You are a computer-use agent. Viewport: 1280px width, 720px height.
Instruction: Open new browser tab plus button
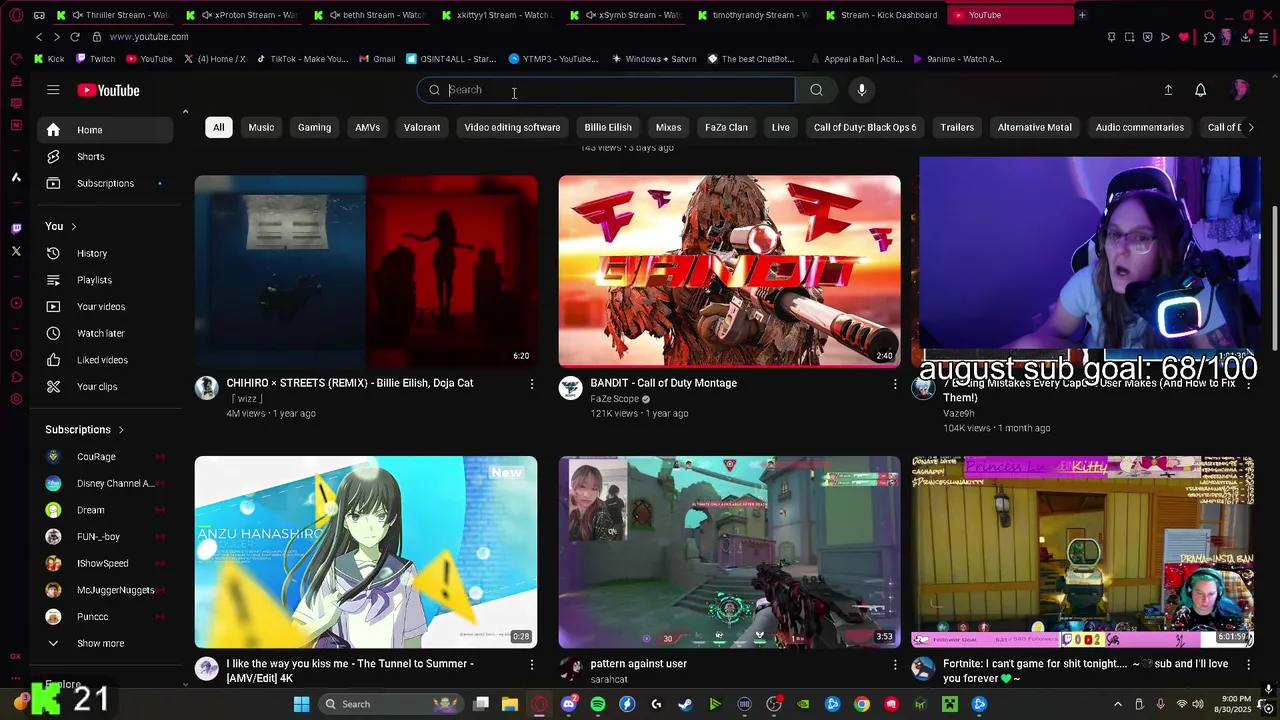coord(1081,15)
